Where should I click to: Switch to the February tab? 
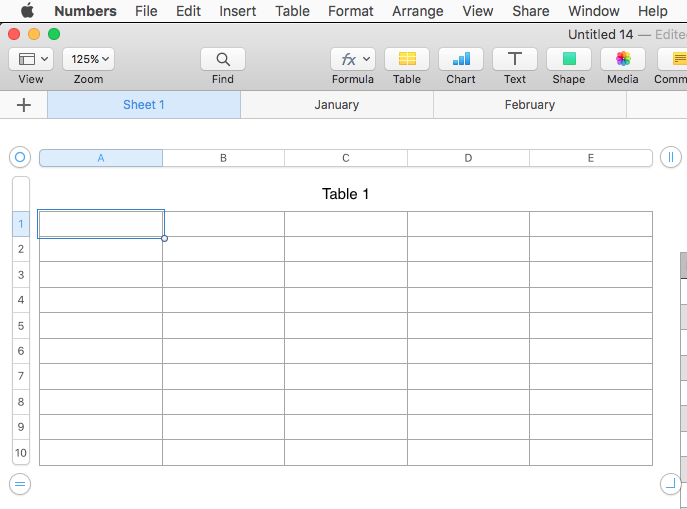click(530, 105)
